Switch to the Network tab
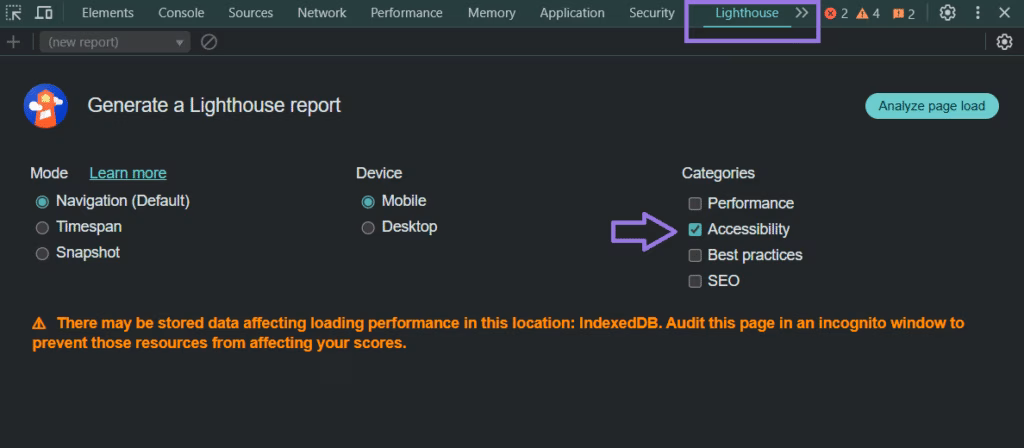This screenshot has height=448, width=1024. 321,13
